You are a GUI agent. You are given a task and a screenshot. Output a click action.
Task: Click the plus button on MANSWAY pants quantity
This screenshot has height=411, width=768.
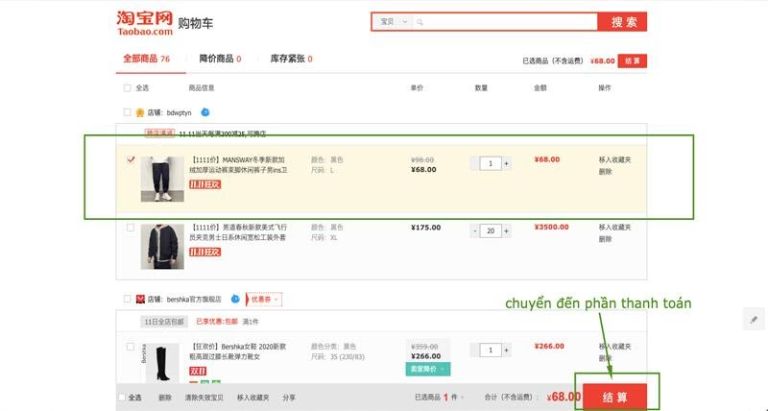506,163
